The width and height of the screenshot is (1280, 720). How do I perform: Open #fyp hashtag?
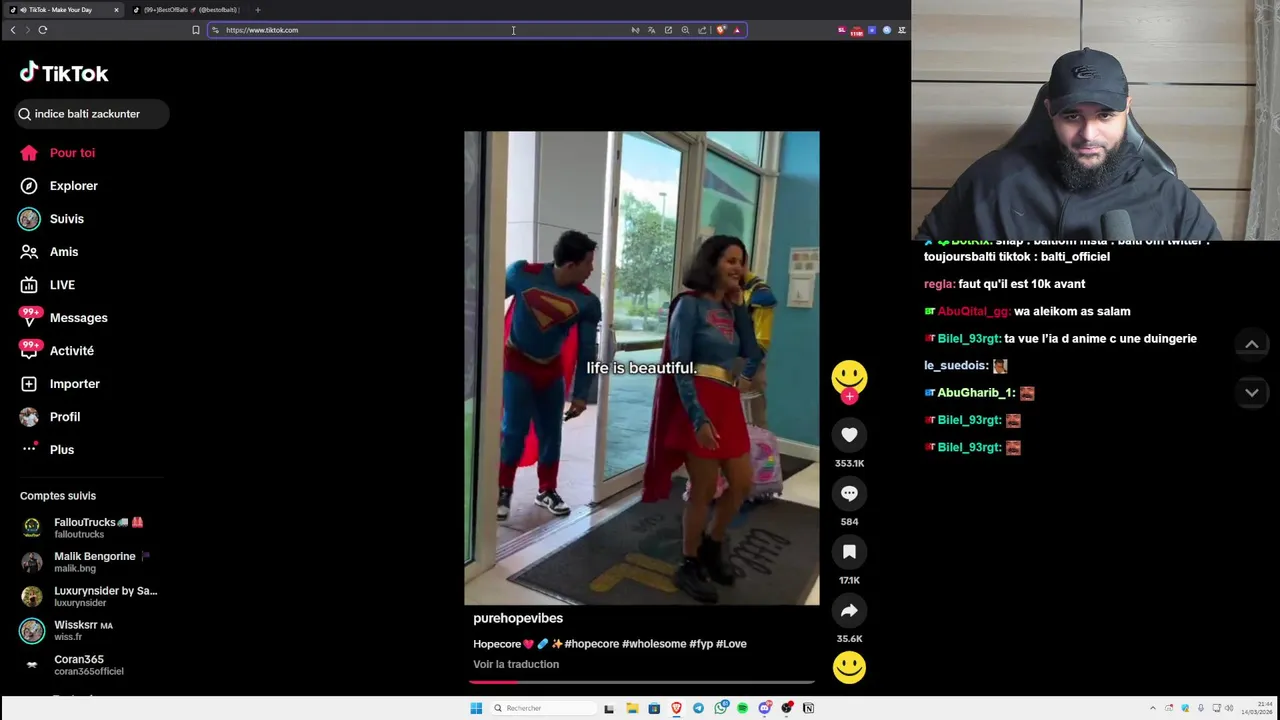(701, 644)
